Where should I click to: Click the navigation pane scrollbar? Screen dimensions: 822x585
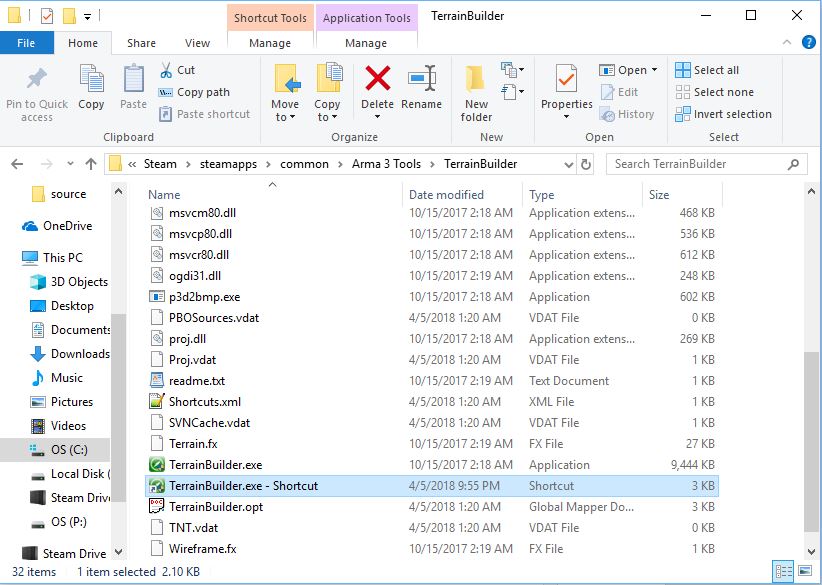click(118, 407)
